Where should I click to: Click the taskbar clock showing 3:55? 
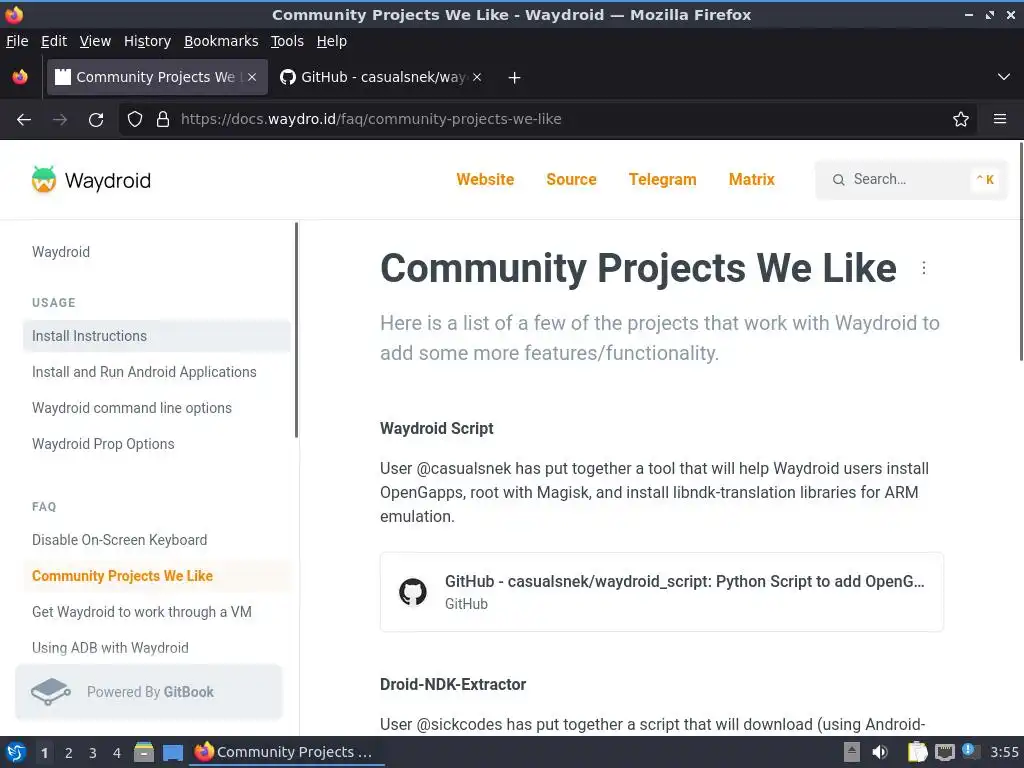tap(1004, 752)
